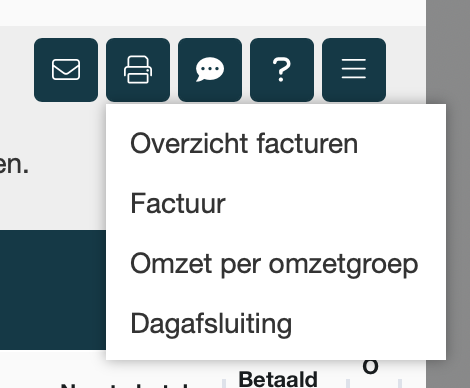Click the white strip above the toolbar
Screen dimensions: 470x388
tap(213, 13)
